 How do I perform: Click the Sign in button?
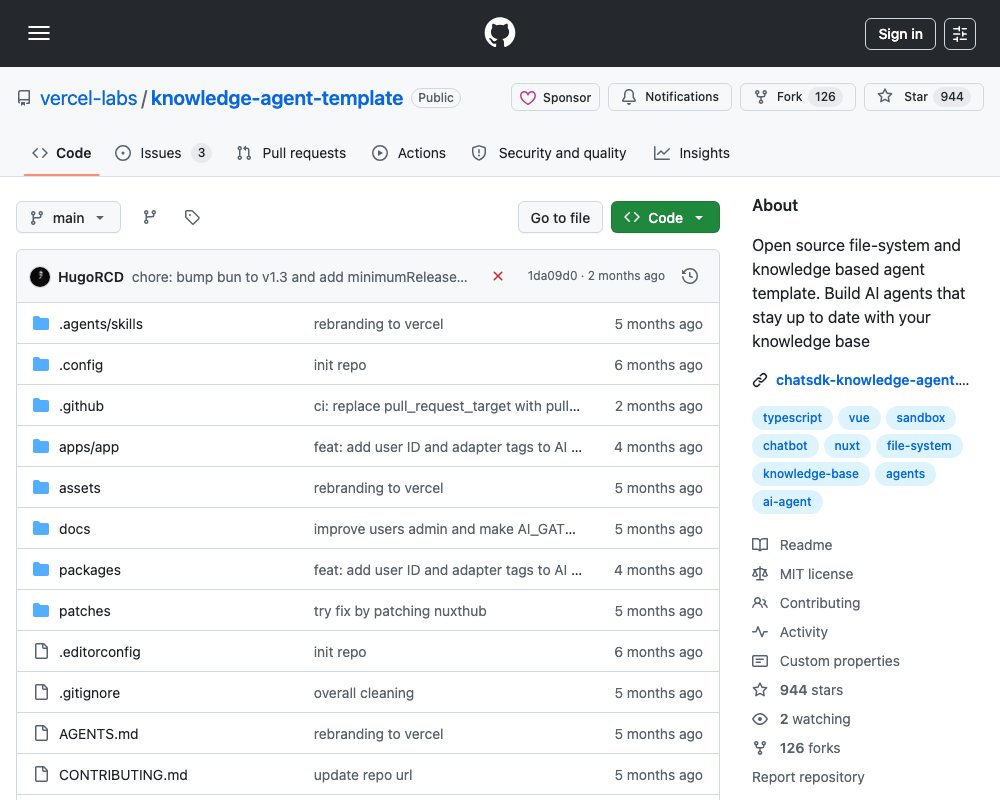click(x=900, y=34)
